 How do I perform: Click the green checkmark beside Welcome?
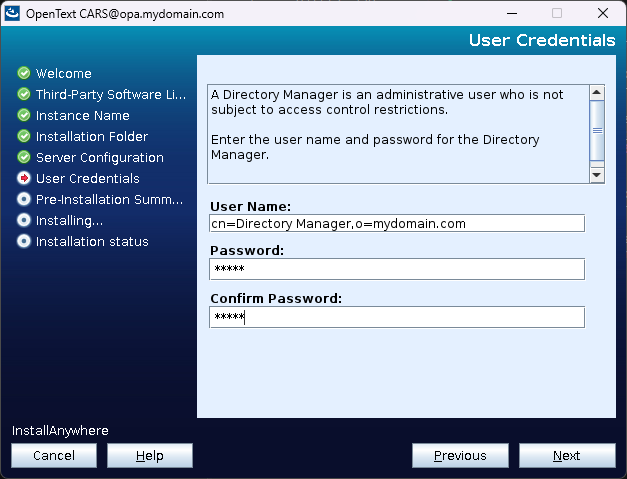tap(24, 73)
